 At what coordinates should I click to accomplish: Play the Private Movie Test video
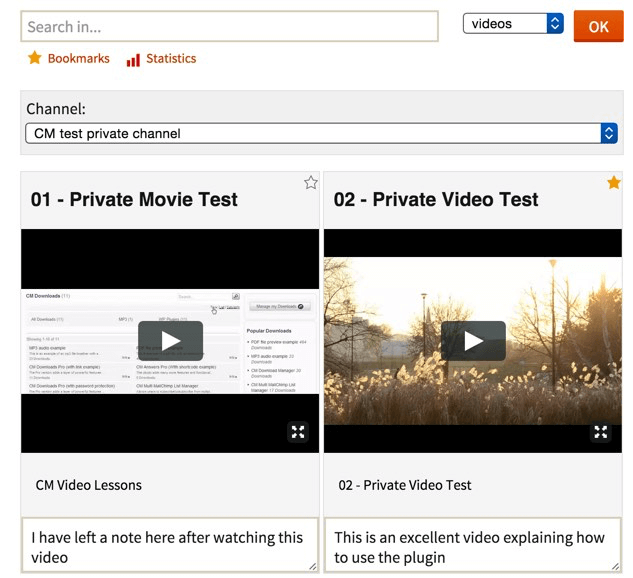pyautogui.click(x=170, y=341)
